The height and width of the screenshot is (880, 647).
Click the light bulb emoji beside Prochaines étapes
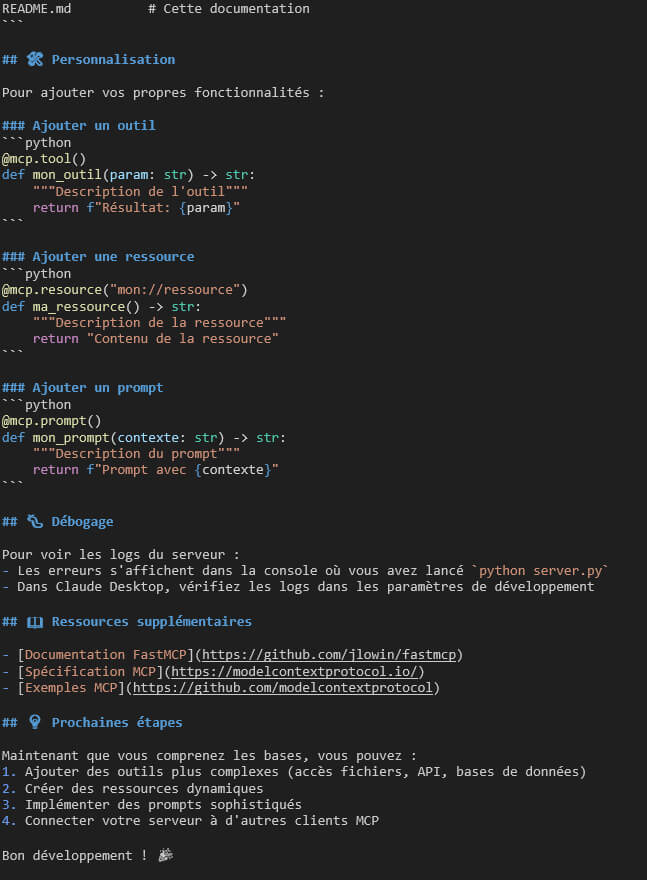coord(35,723)
